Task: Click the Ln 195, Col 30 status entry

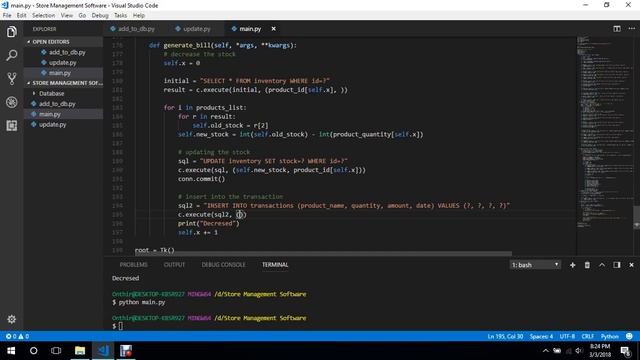Action: (505, 336)
